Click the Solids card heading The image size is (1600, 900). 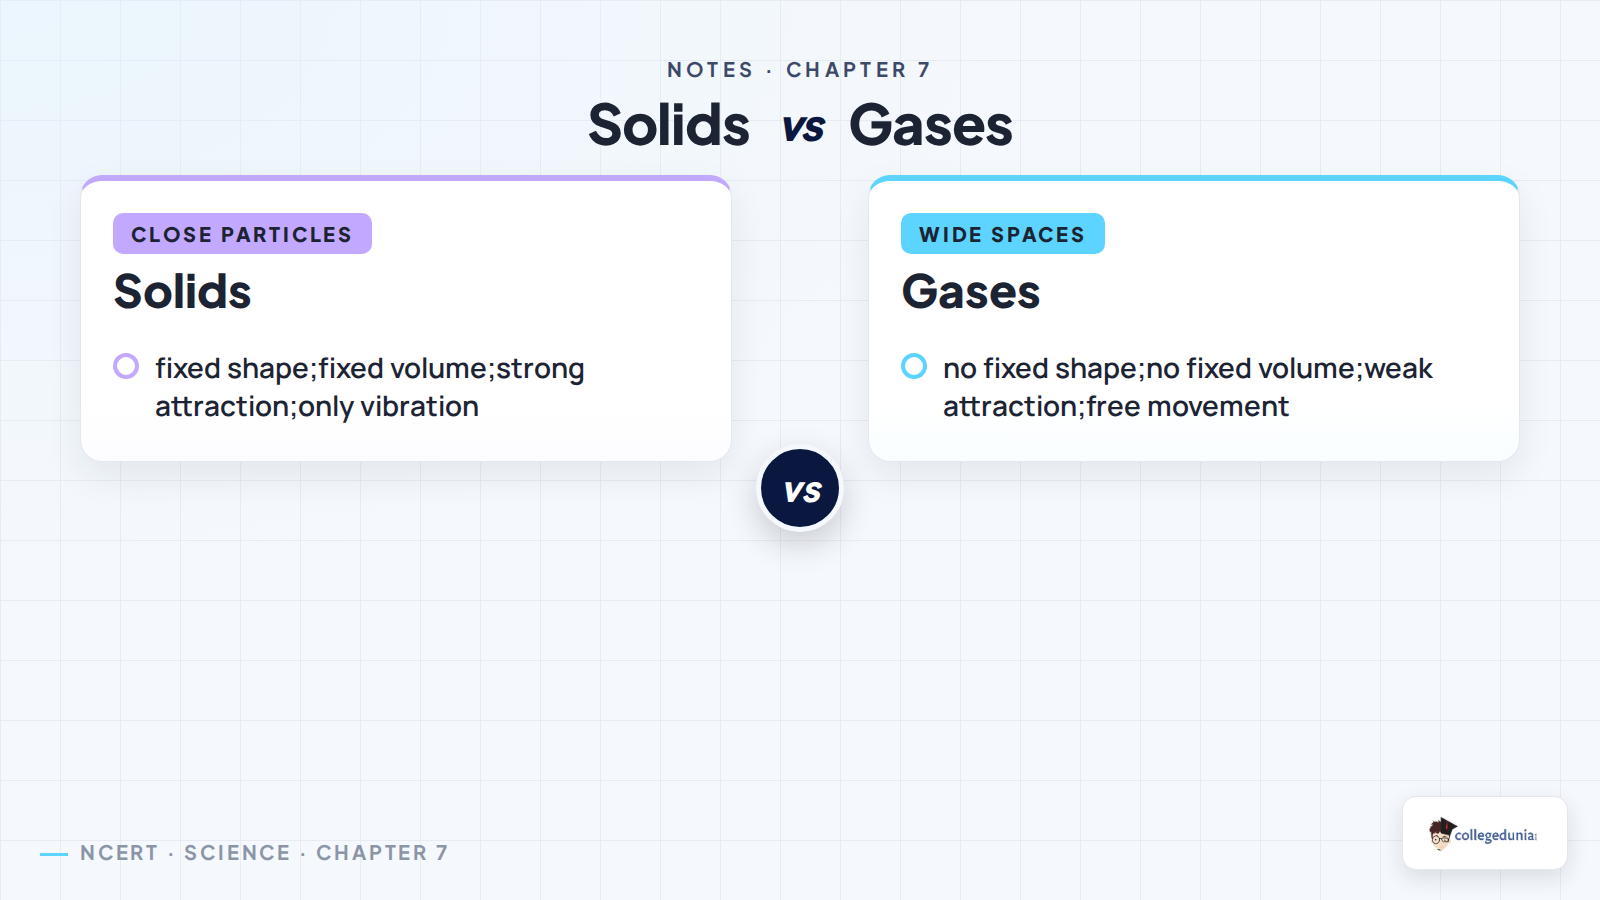coord(182,292)
